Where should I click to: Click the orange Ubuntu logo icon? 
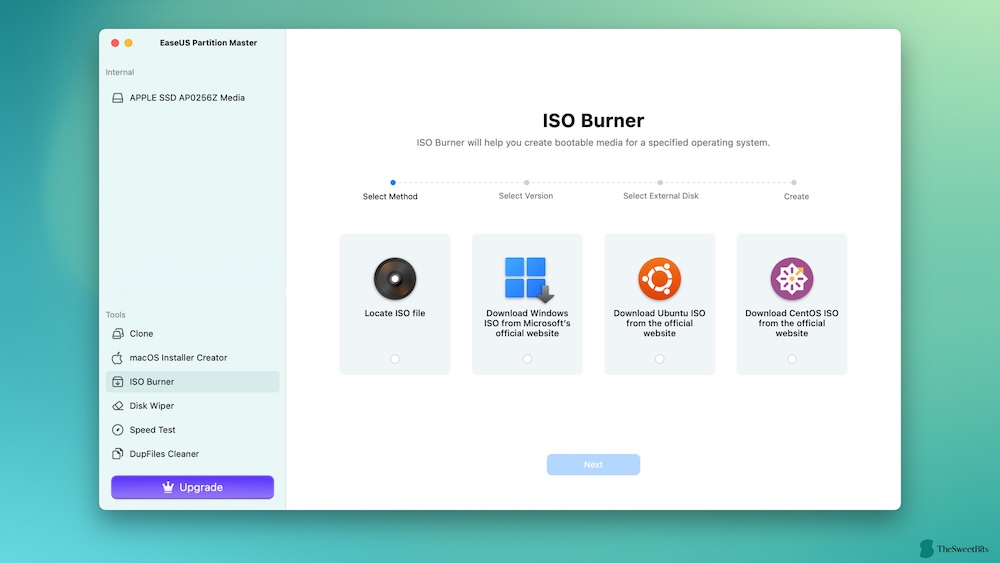pos(659,279)
